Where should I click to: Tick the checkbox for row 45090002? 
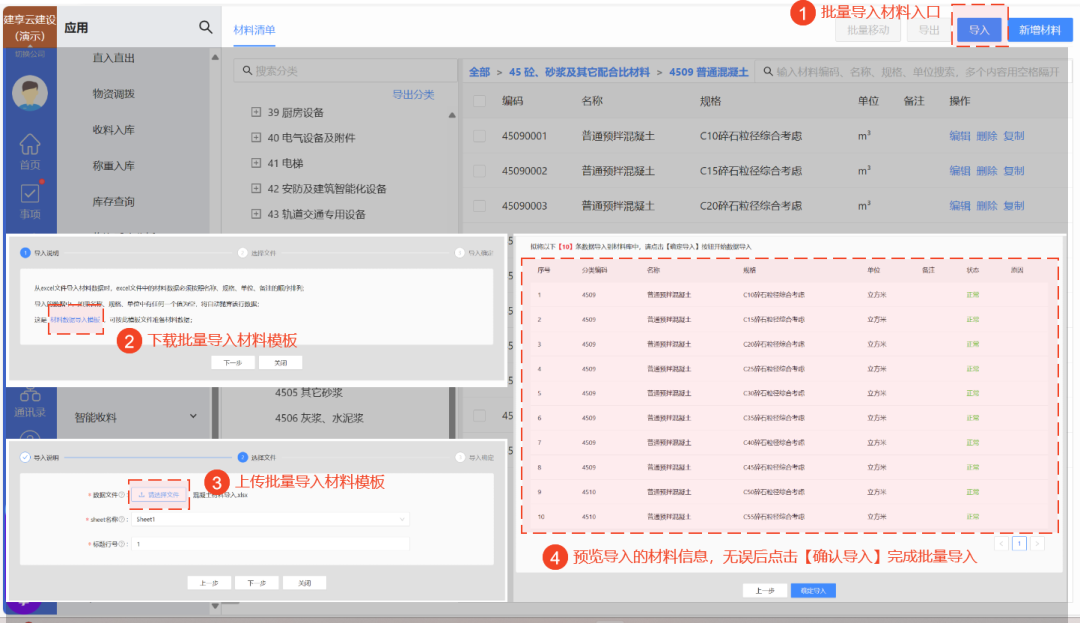pos(479,171)
